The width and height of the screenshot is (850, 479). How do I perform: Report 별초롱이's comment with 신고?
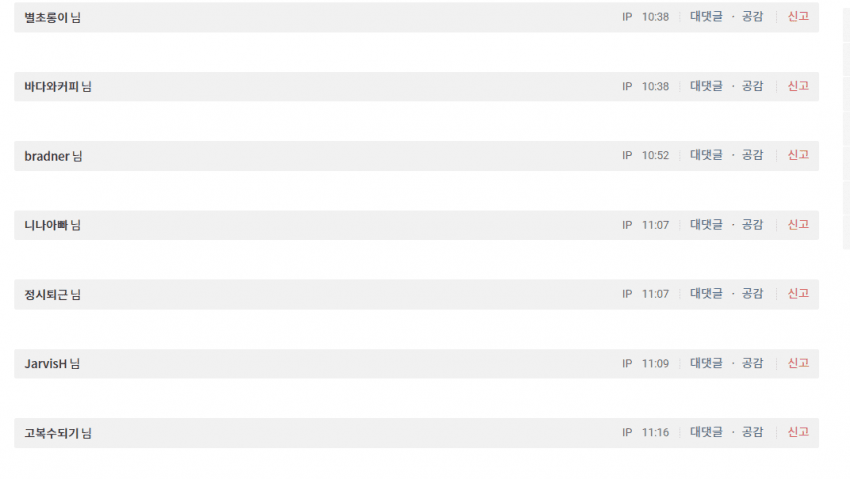[x=798, y=16]
